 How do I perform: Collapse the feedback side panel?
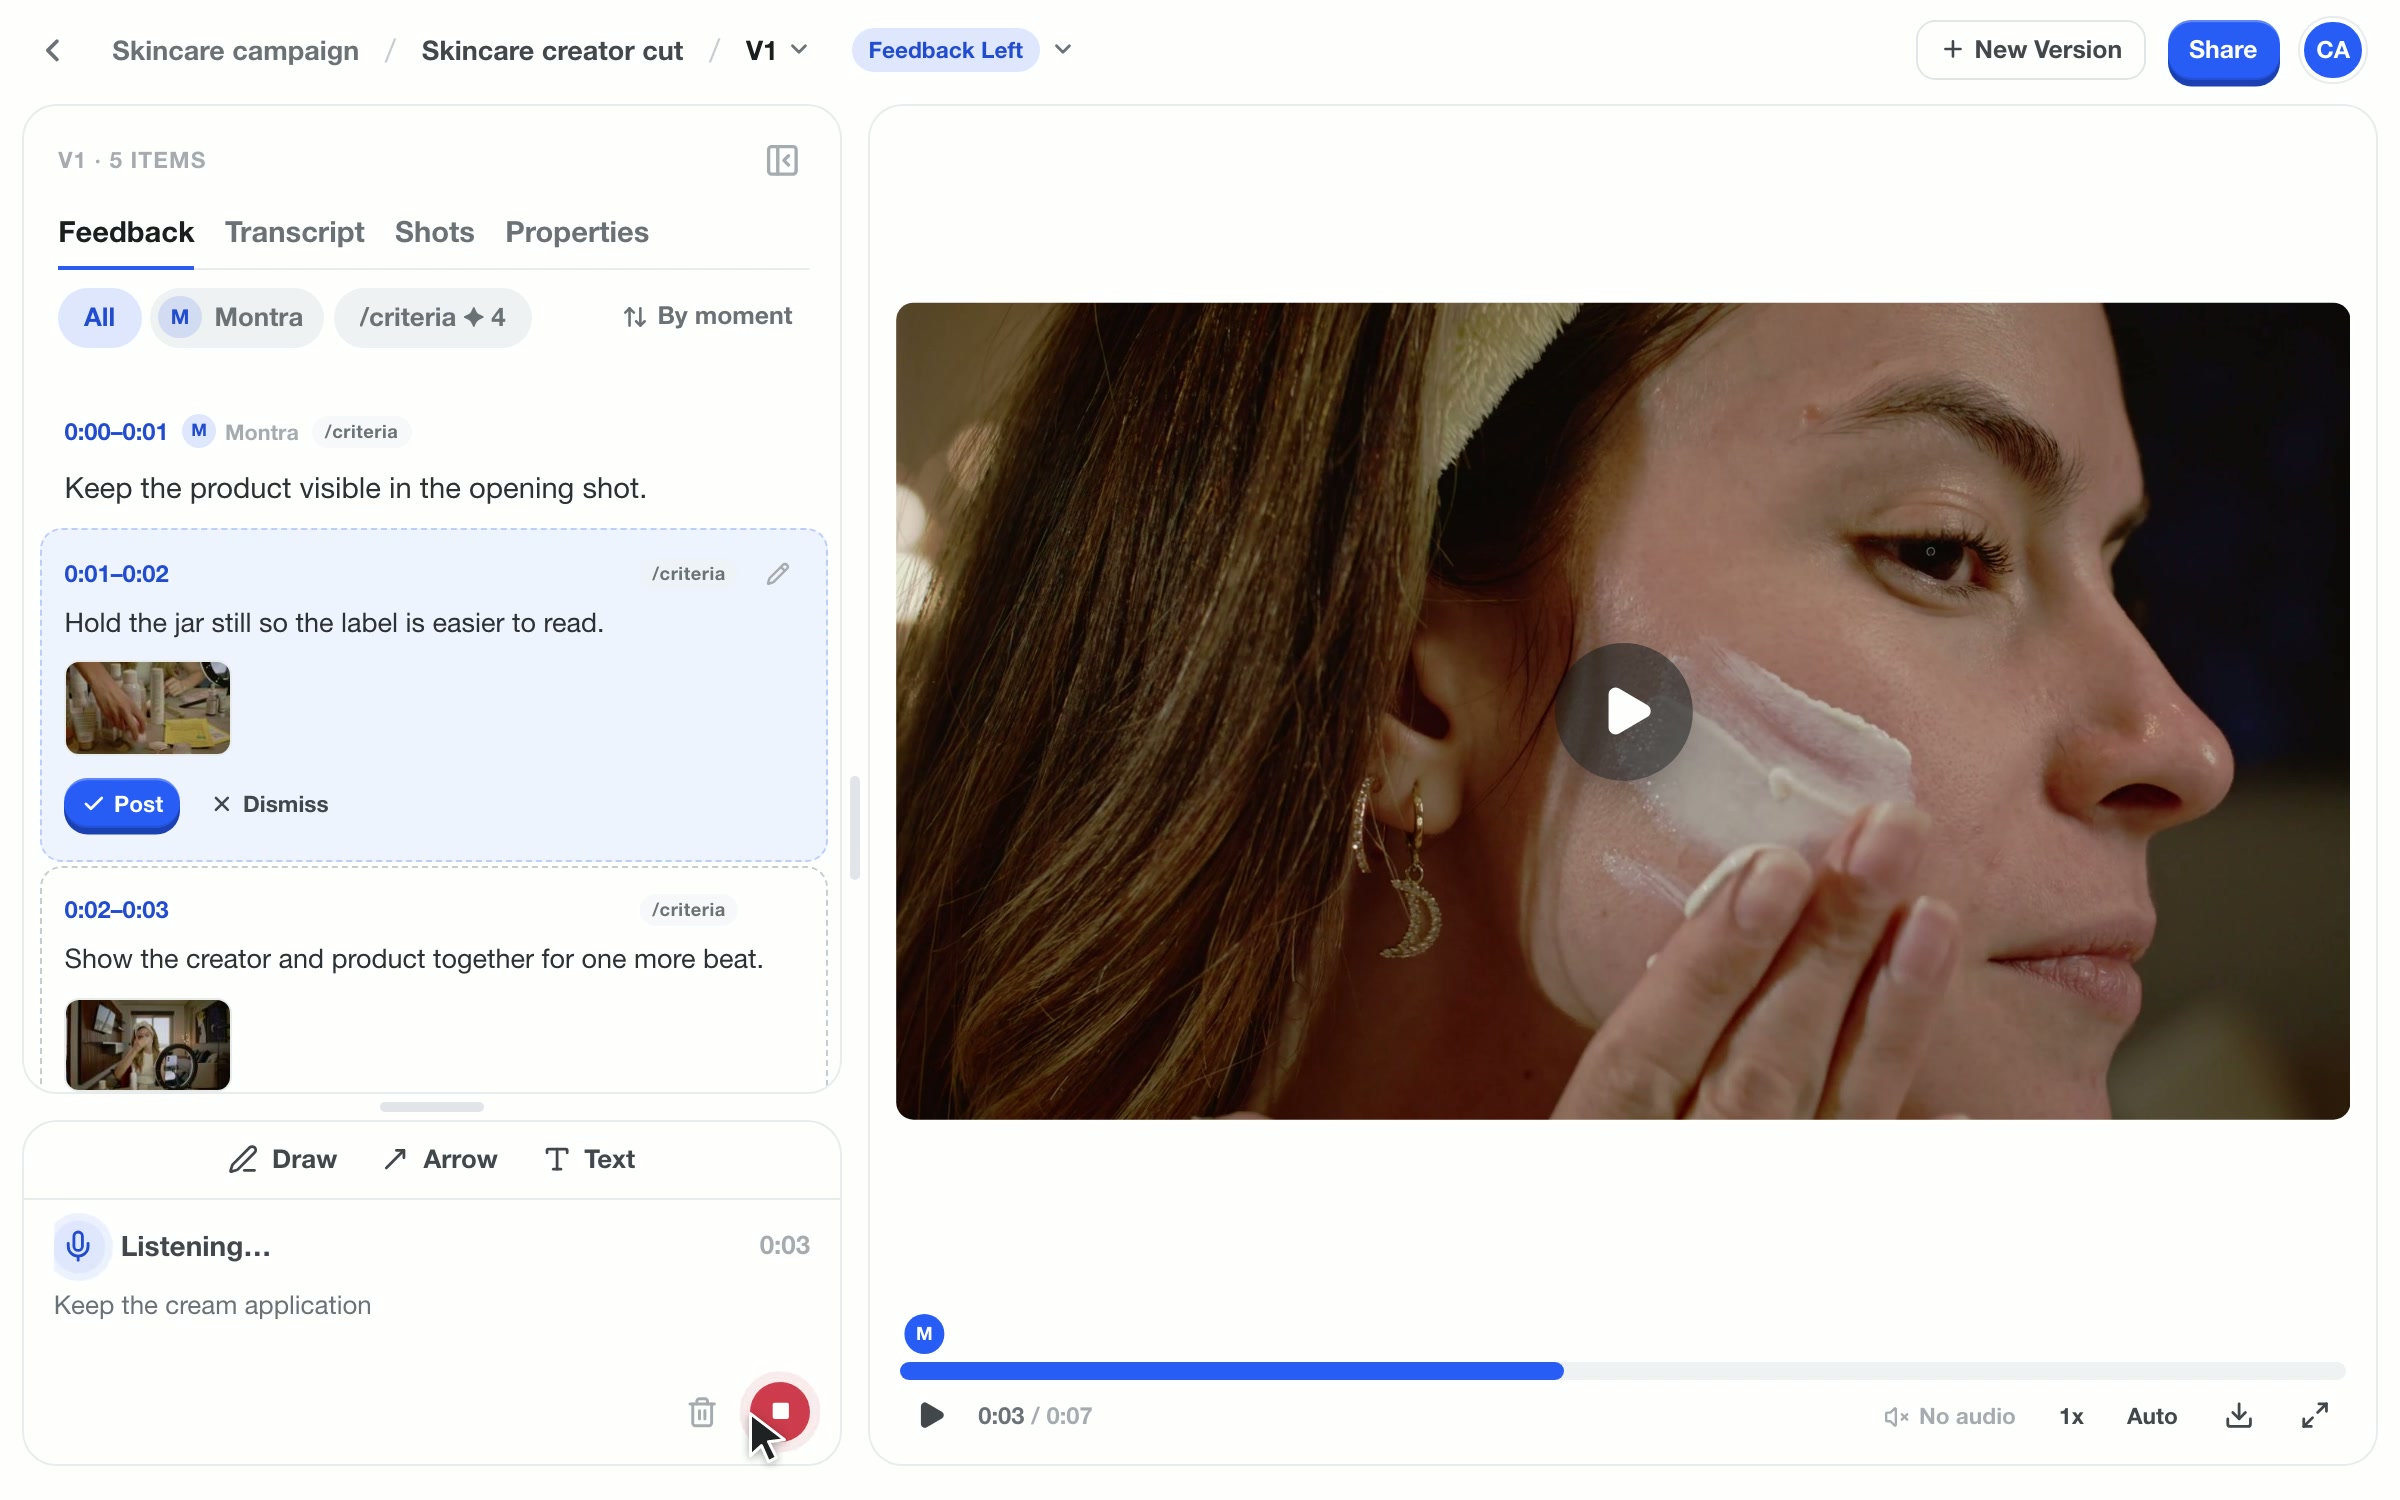click(x=781, y=160)
